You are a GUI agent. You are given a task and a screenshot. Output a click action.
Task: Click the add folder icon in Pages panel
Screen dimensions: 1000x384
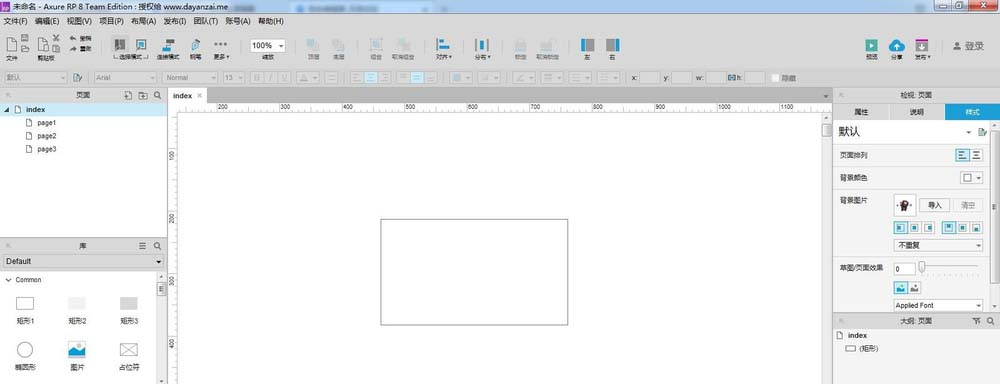pyautogui.click(x=143, y=95)
